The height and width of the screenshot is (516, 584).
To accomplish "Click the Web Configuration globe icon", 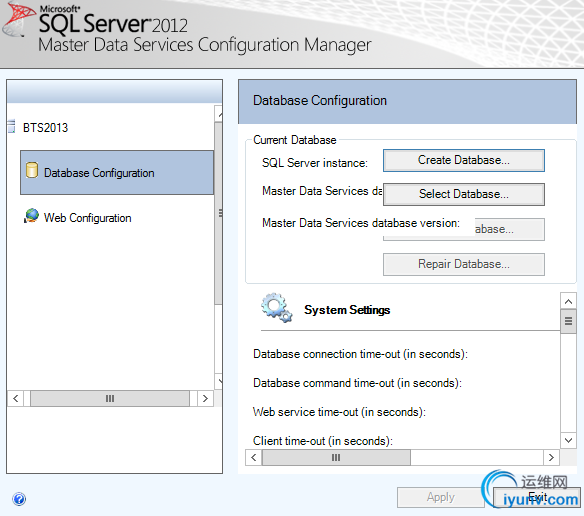I will pyautogui.click(x=31, y=216).
